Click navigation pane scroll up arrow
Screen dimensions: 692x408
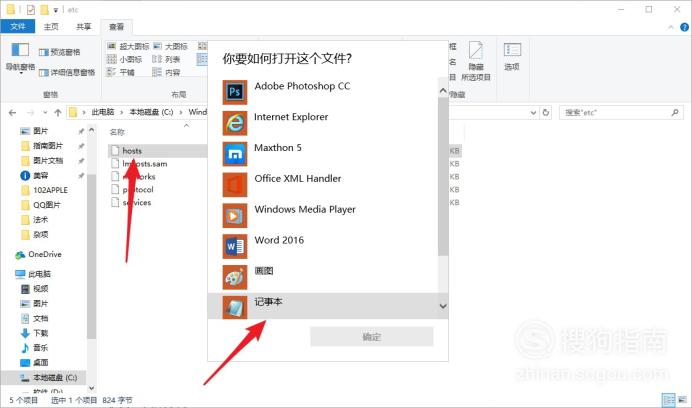click(x=91, y=130)
